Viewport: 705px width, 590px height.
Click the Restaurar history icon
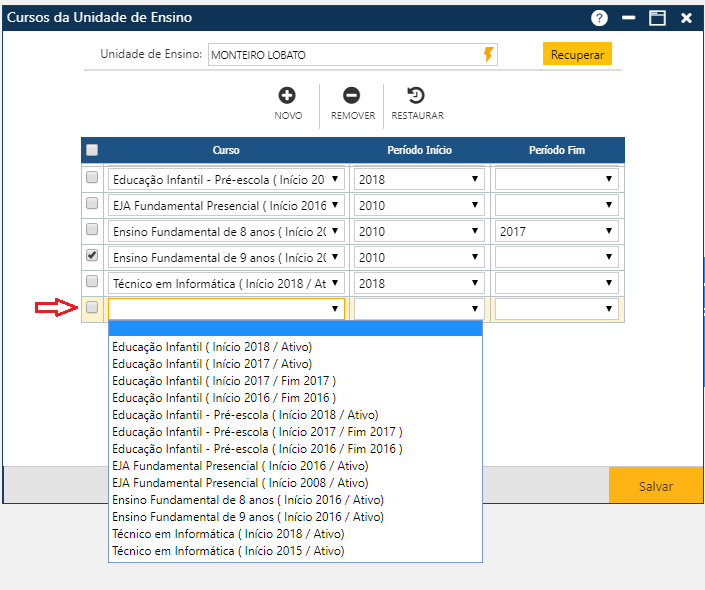[x=417, y=96]
